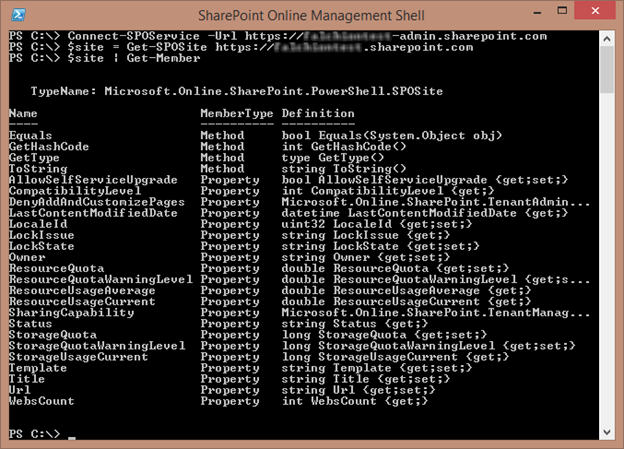The image size is (624, 449).
Task: Click definition 'bool Equals(System.Object obj)'
Action: (392, 136)
